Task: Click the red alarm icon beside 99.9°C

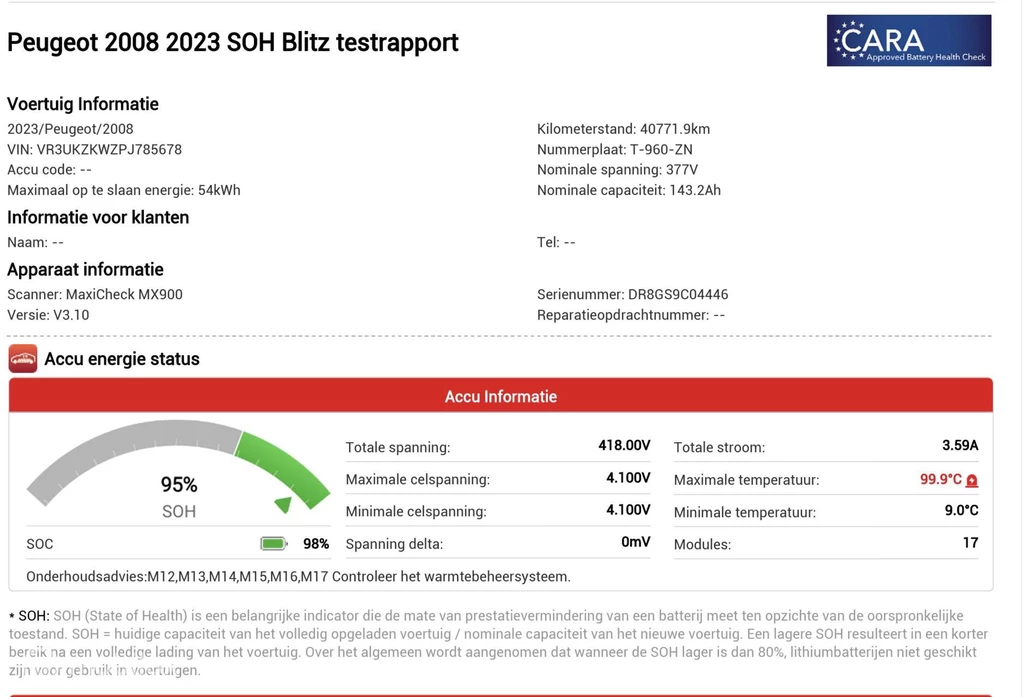Action: 972,480
